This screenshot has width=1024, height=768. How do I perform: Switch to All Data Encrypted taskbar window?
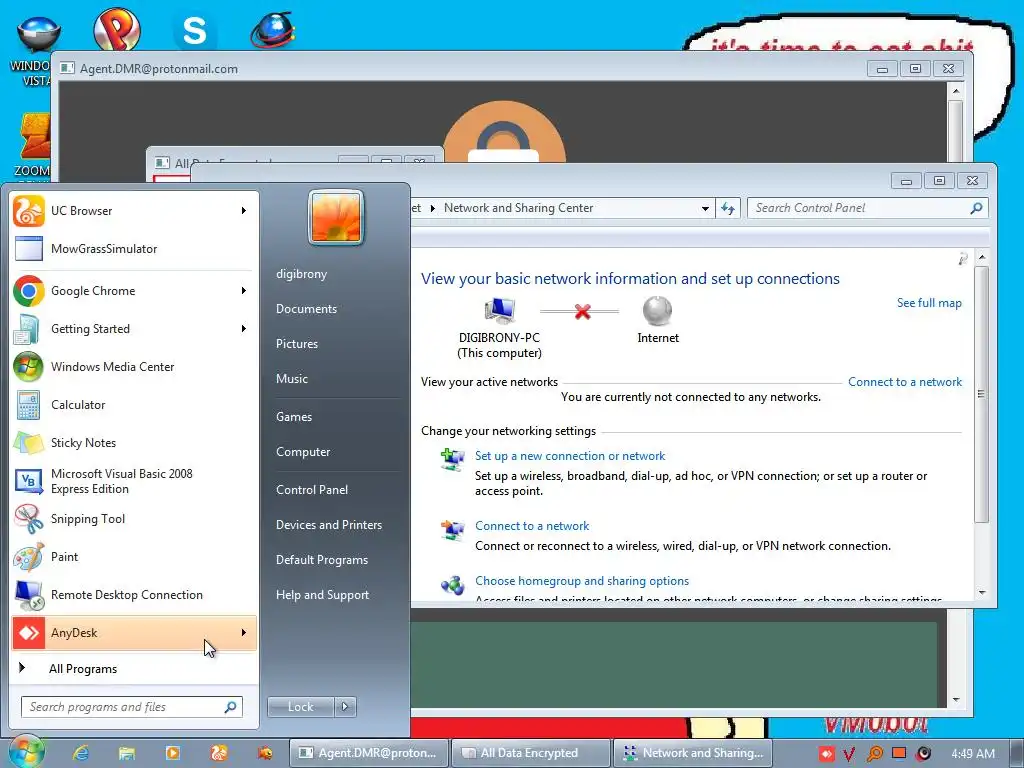(530, 753)
